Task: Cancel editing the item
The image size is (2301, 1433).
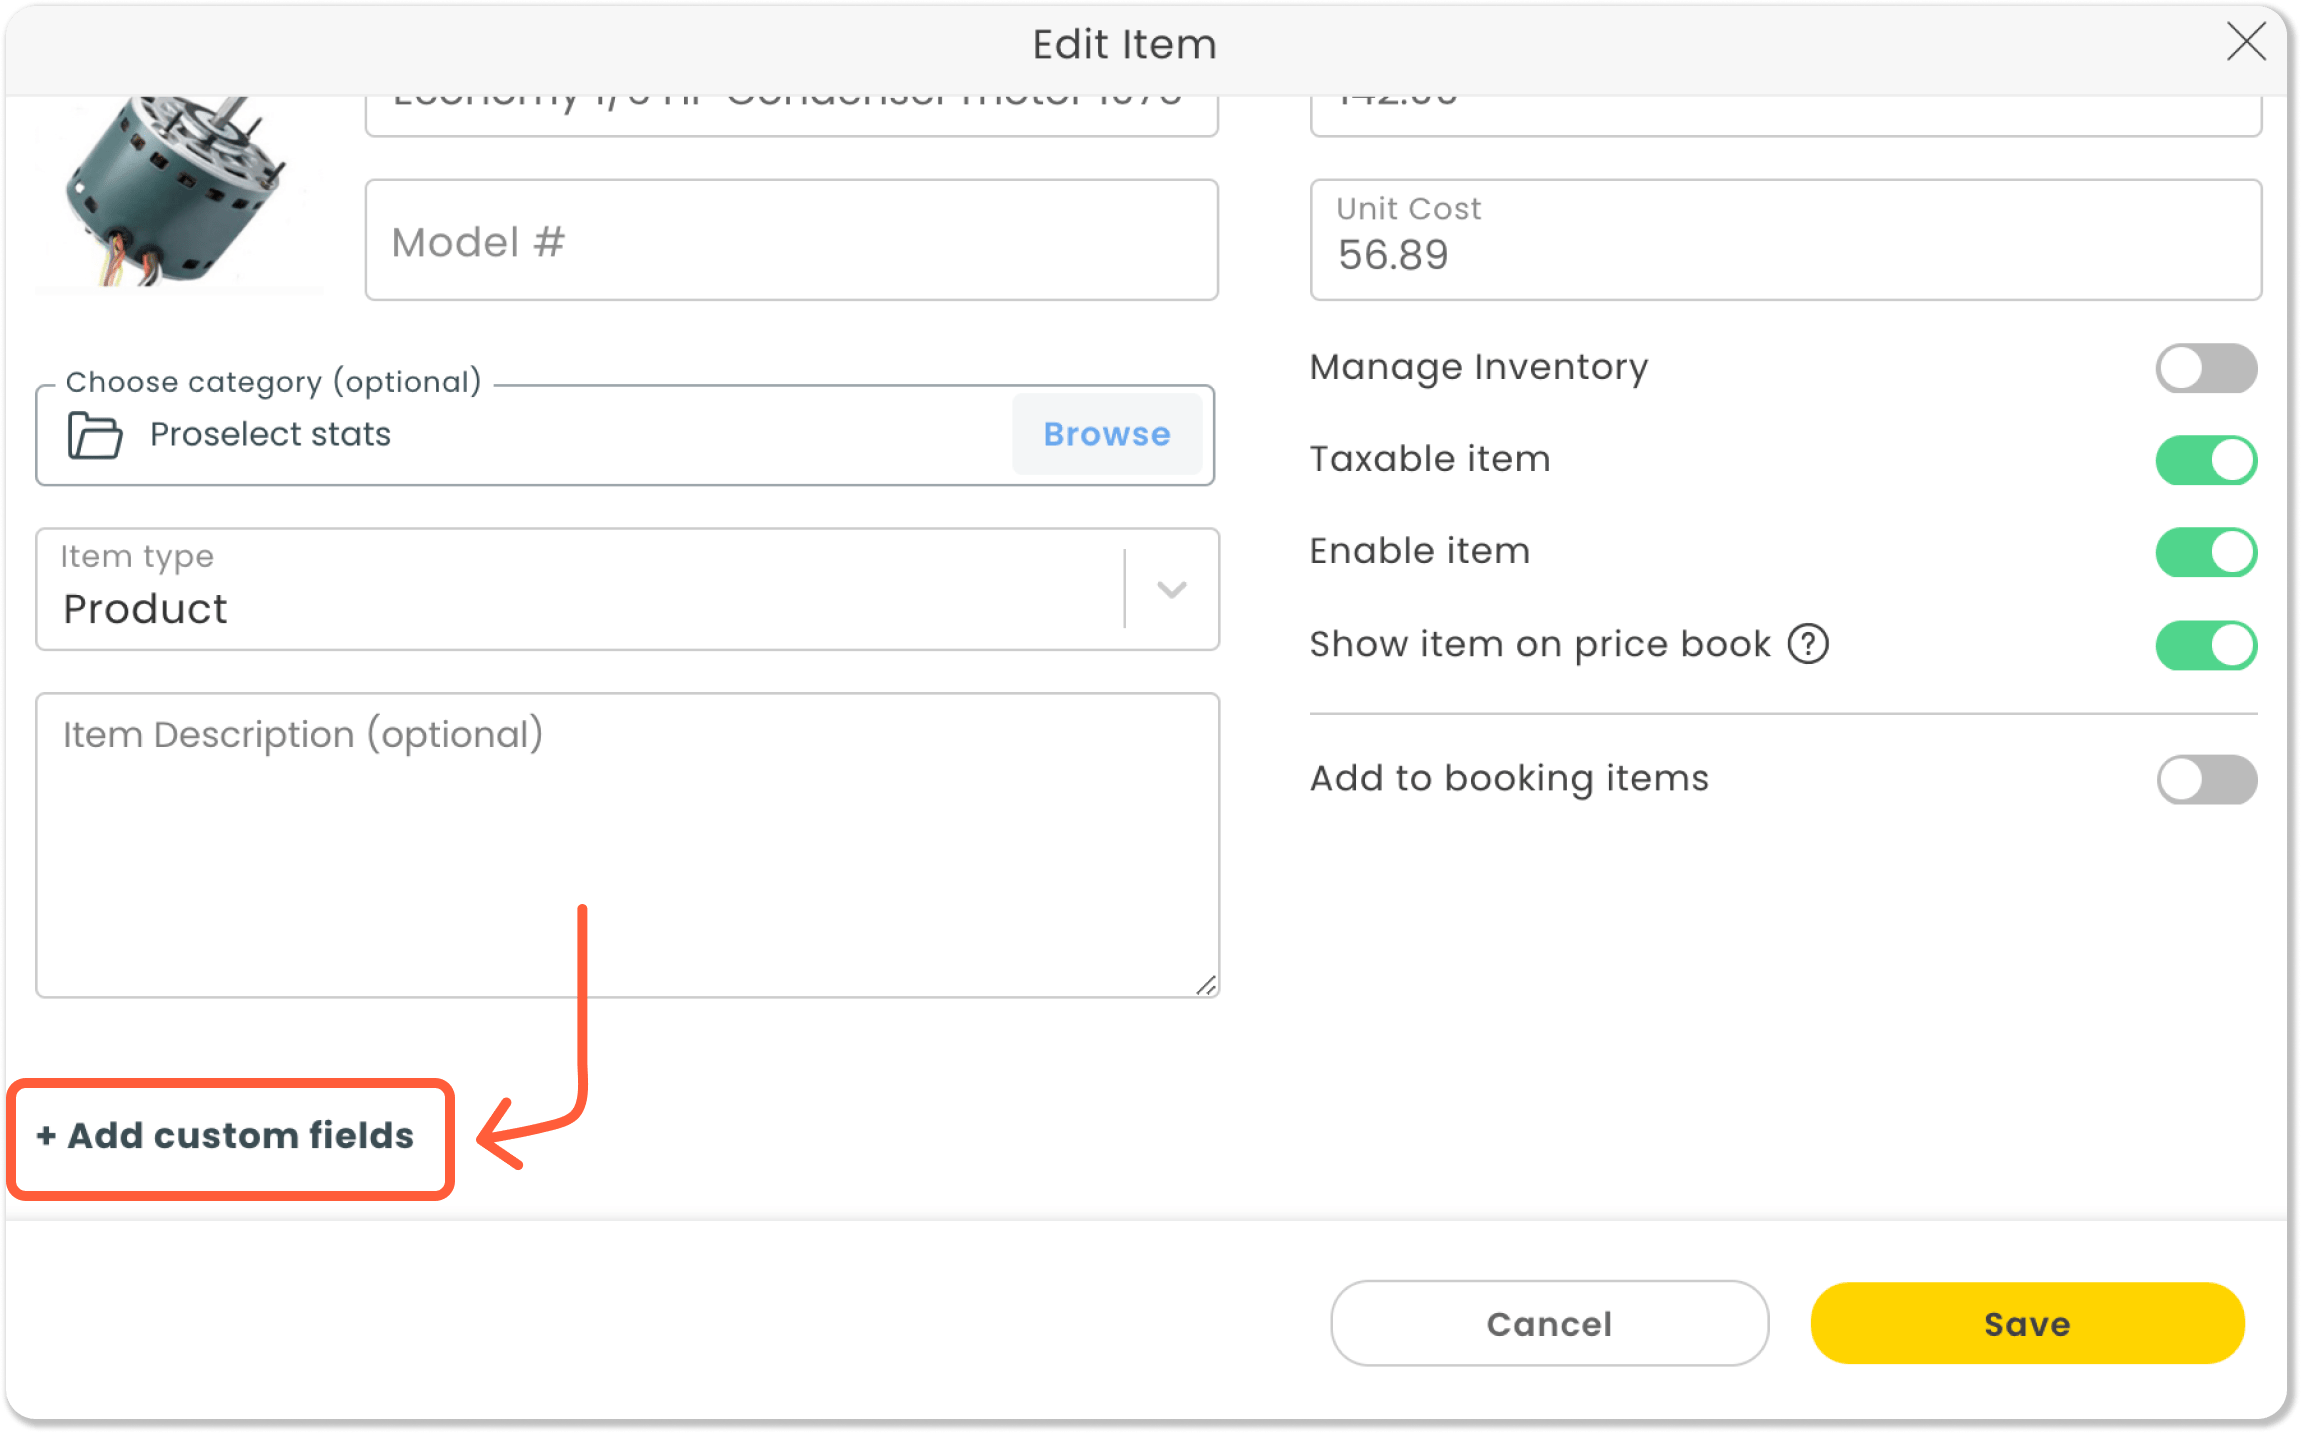Action: click(1548, 1323)
